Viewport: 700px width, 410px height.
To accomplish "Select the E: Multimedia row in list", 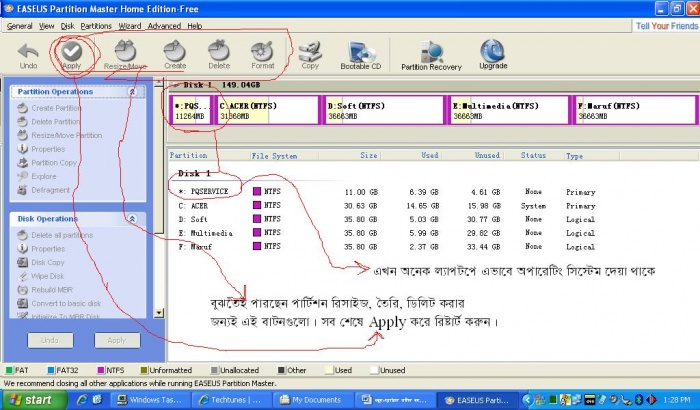I will tap(387, 233).
